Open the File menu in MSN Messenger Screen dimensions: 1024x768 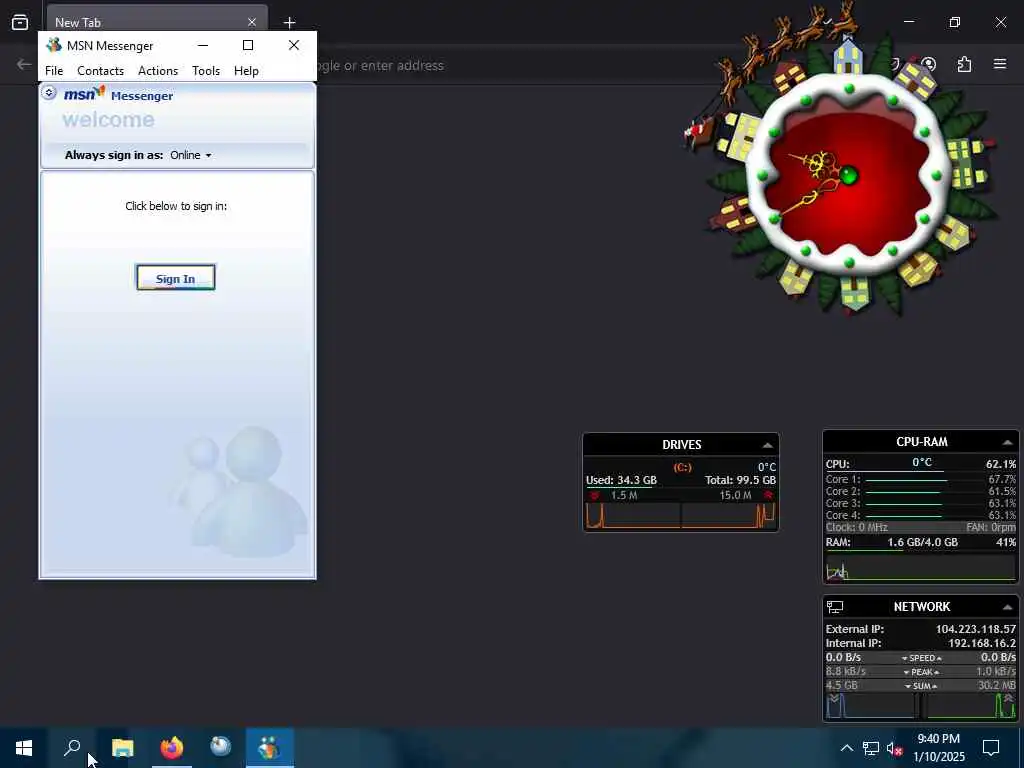tap(54, 71)
